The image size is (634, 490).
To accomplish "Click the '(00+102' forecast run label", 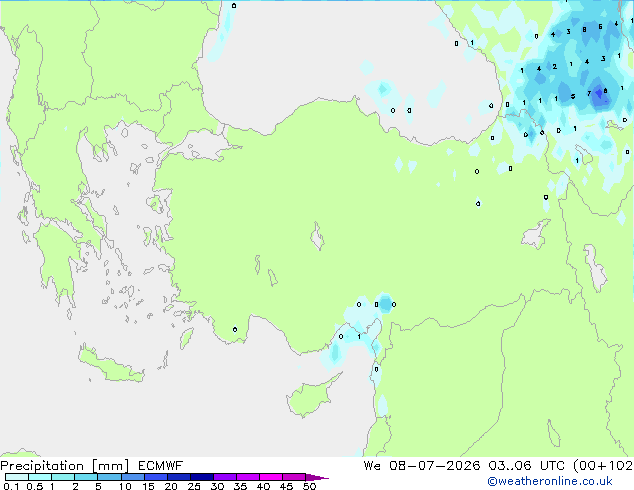I will 603,466.
